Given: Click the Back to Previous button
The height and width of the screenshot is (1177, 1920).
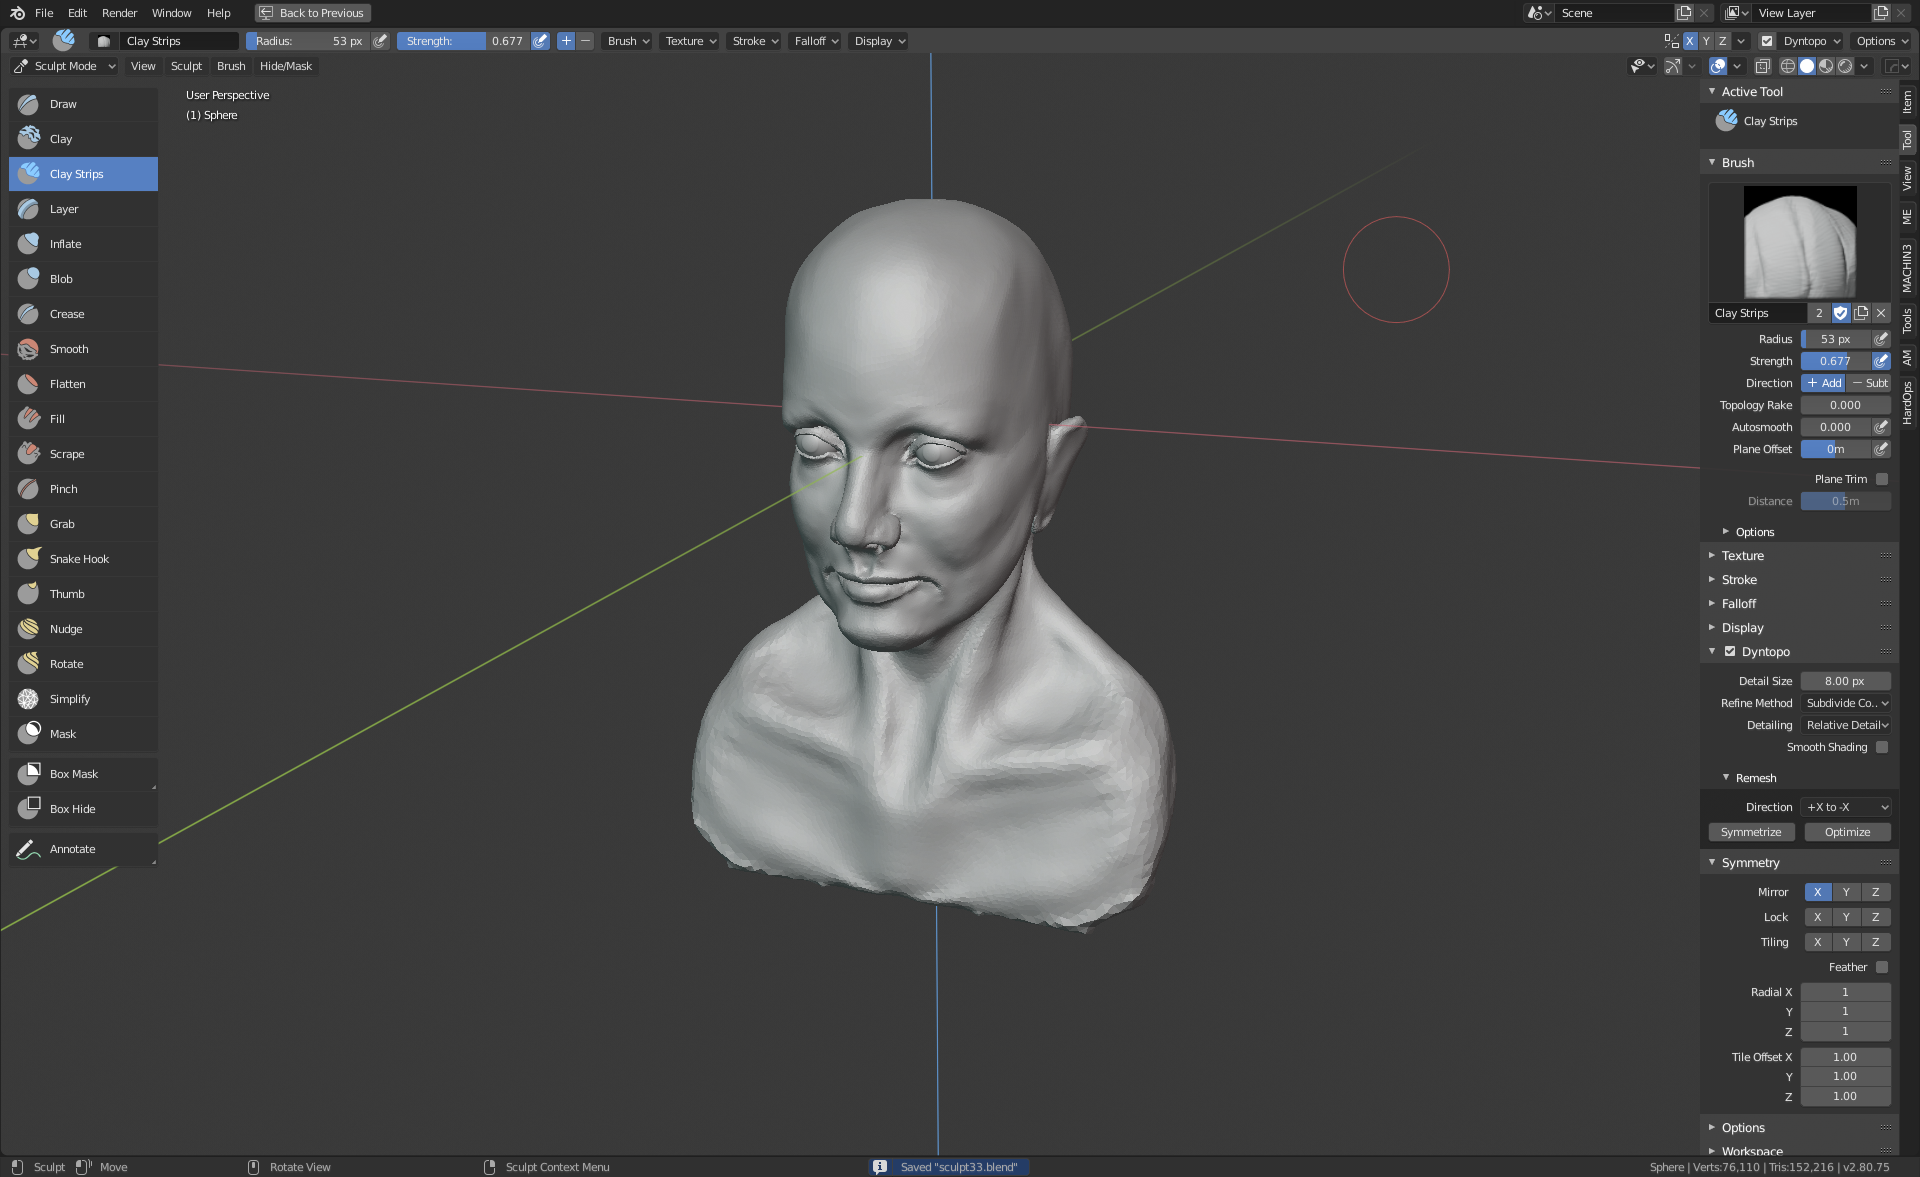Looking at the screenshot, I should [312, 13].
